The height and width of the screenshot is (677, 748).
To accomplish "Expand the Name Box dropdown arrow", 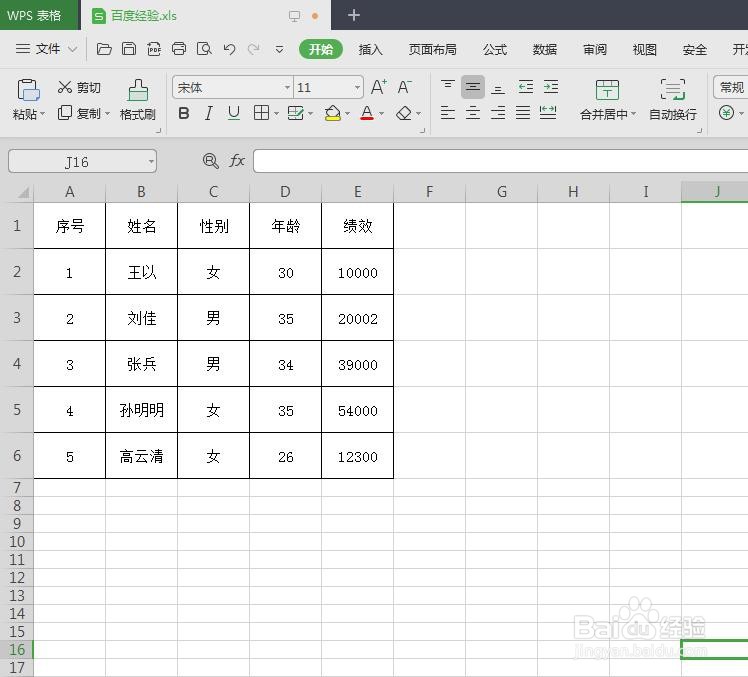I will [151, 162].
